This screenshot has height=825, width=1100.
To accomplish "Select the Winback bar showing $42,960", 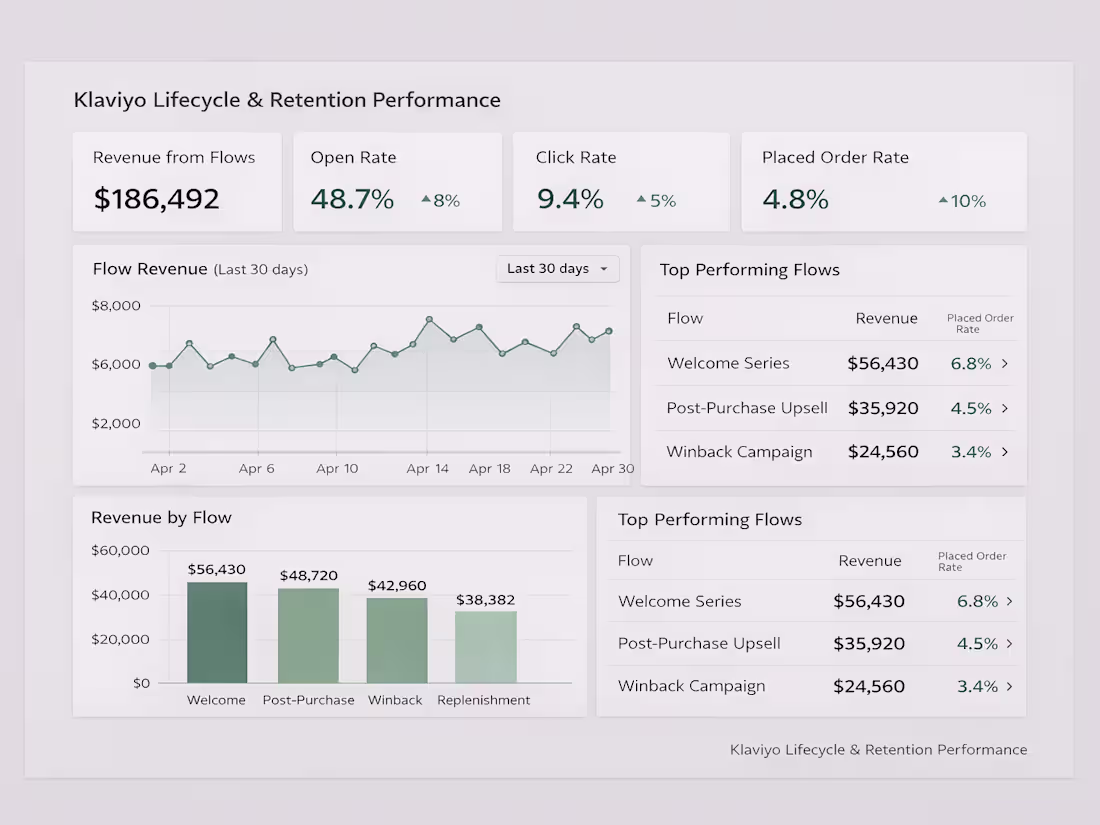I will pos(397,640).
